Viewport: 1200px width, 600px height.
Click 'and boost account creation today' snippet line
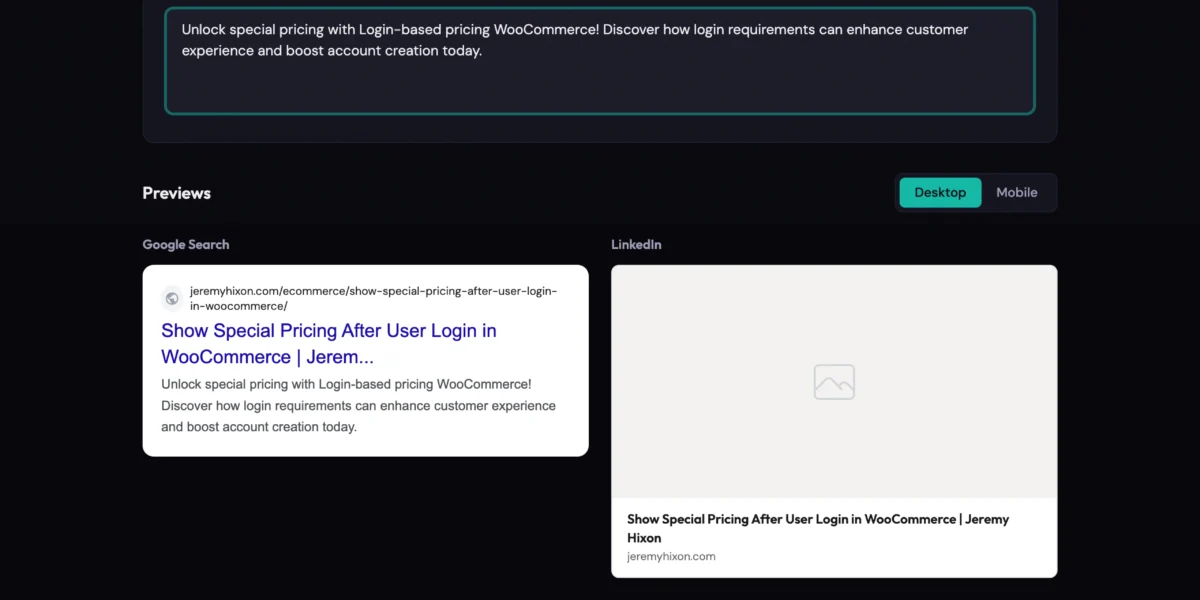(x=258, y=427)
